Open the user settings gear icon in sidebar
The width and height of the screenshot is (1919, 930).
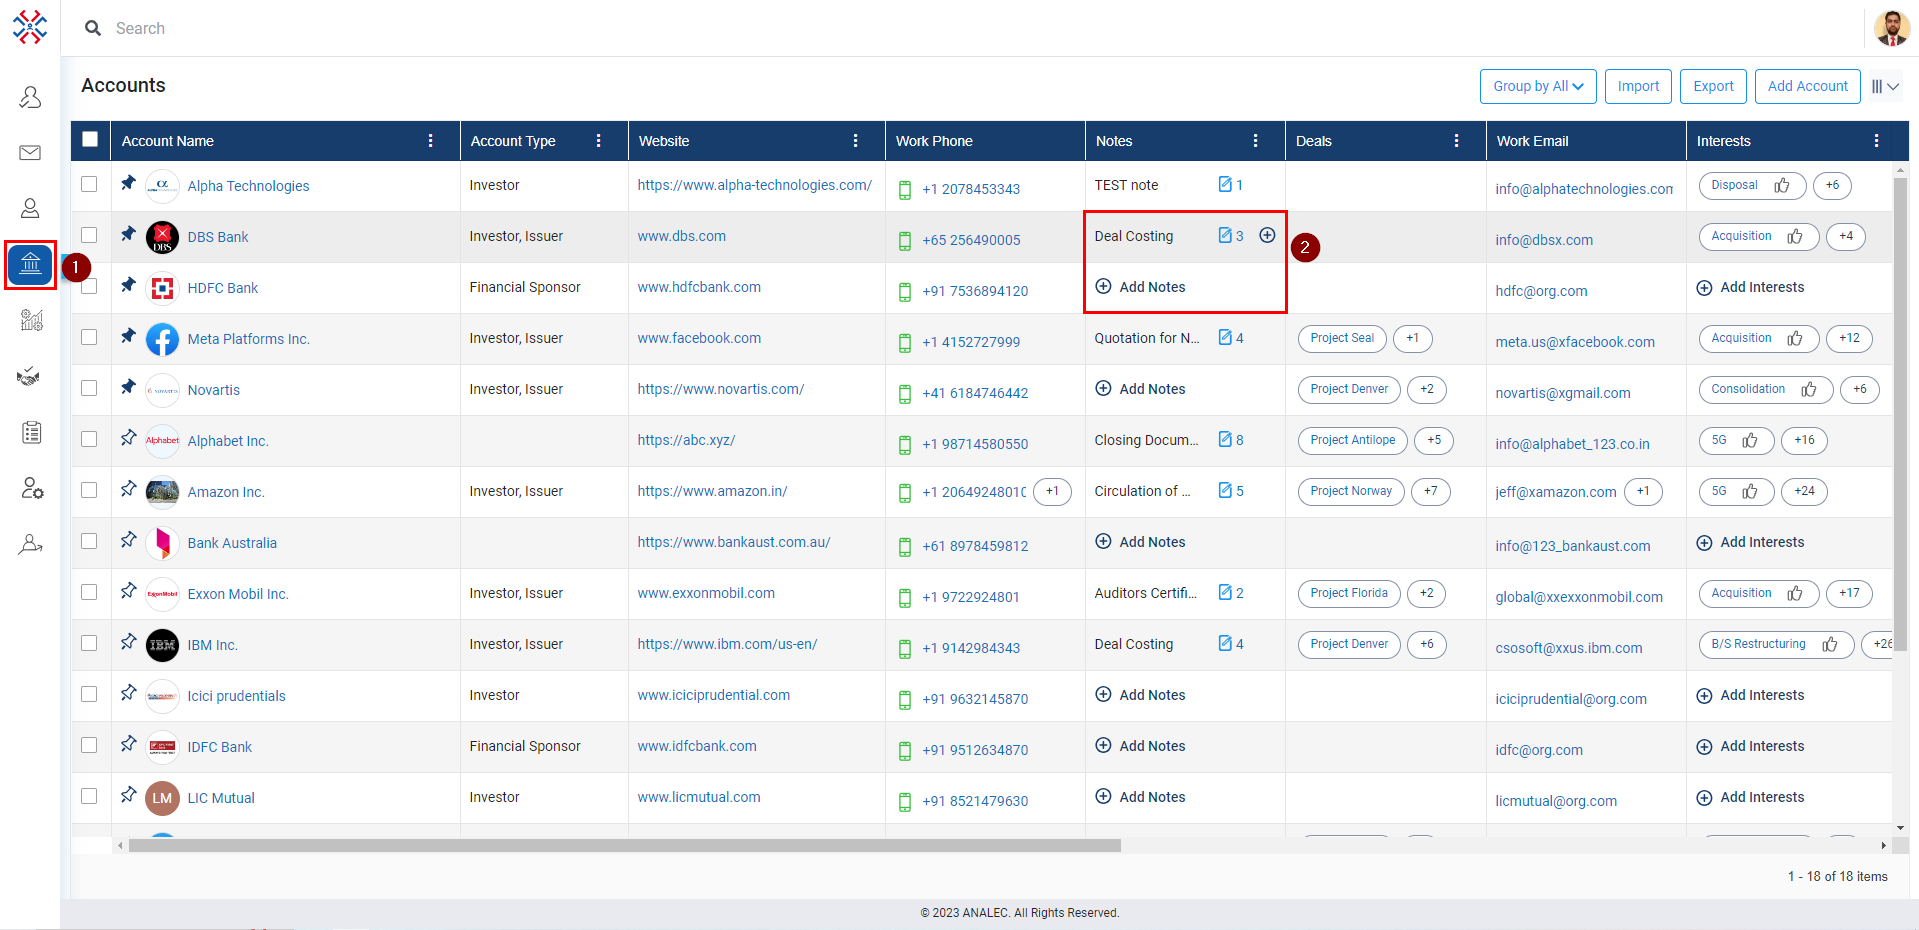32,488
